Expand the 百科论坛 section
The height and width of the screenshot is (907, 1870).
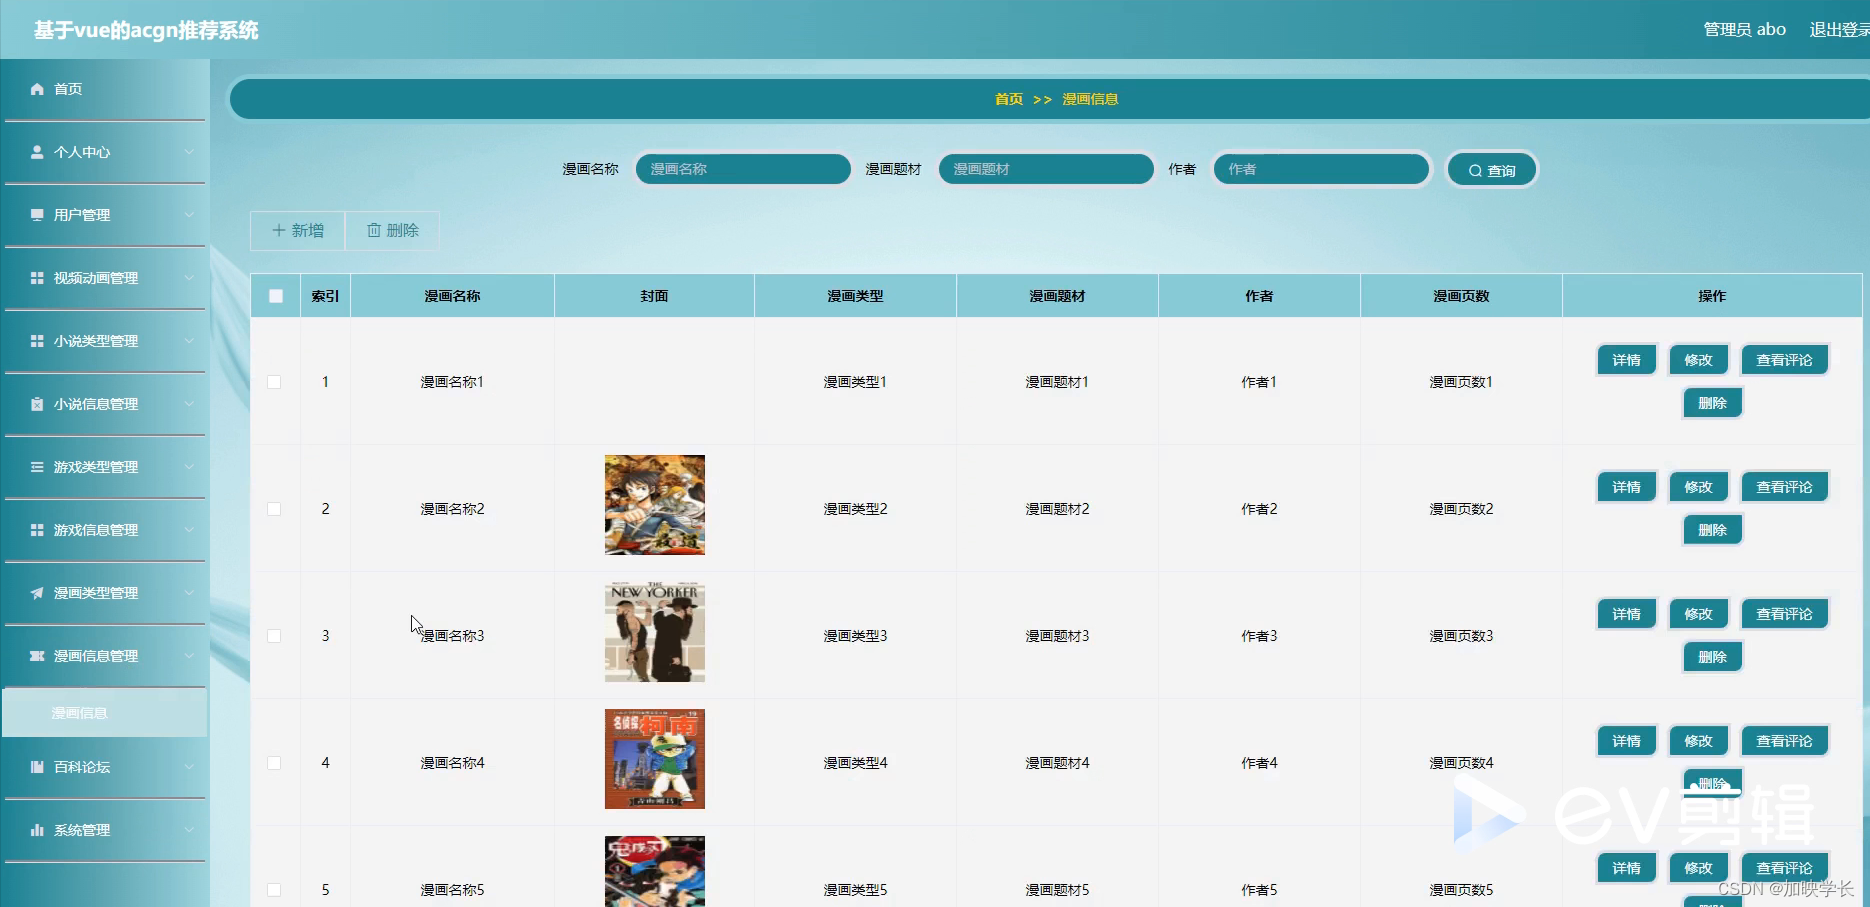[x=191, y=767]
